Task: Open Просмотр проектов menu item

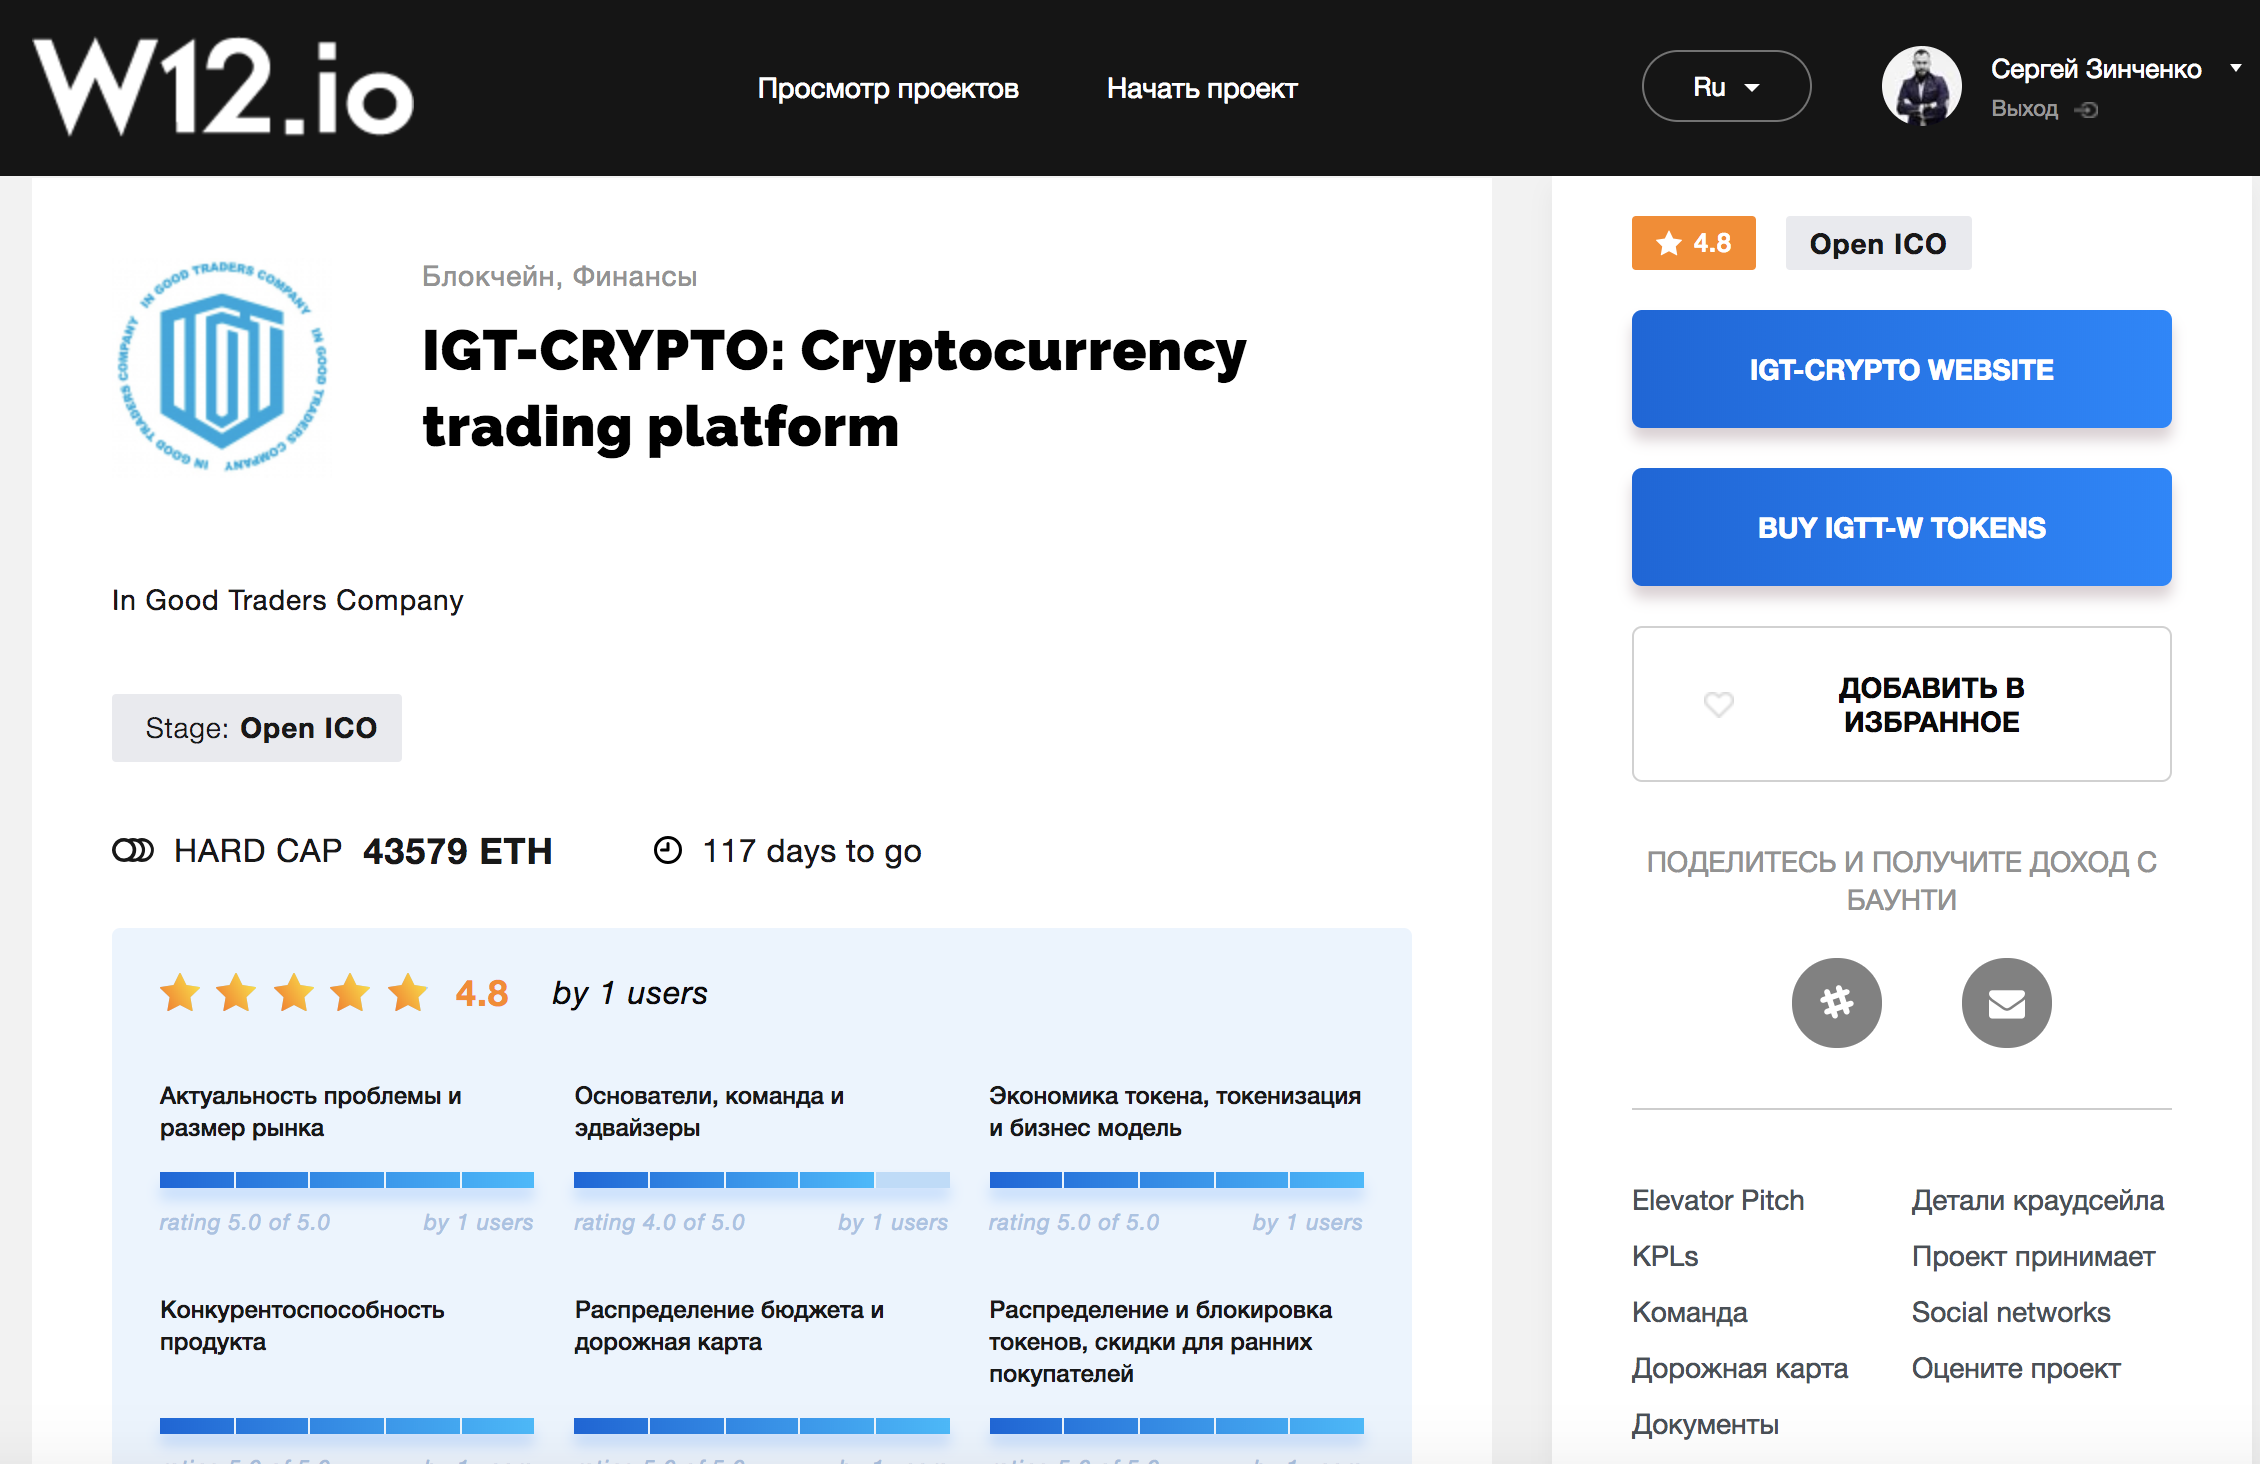Action: 888,88
